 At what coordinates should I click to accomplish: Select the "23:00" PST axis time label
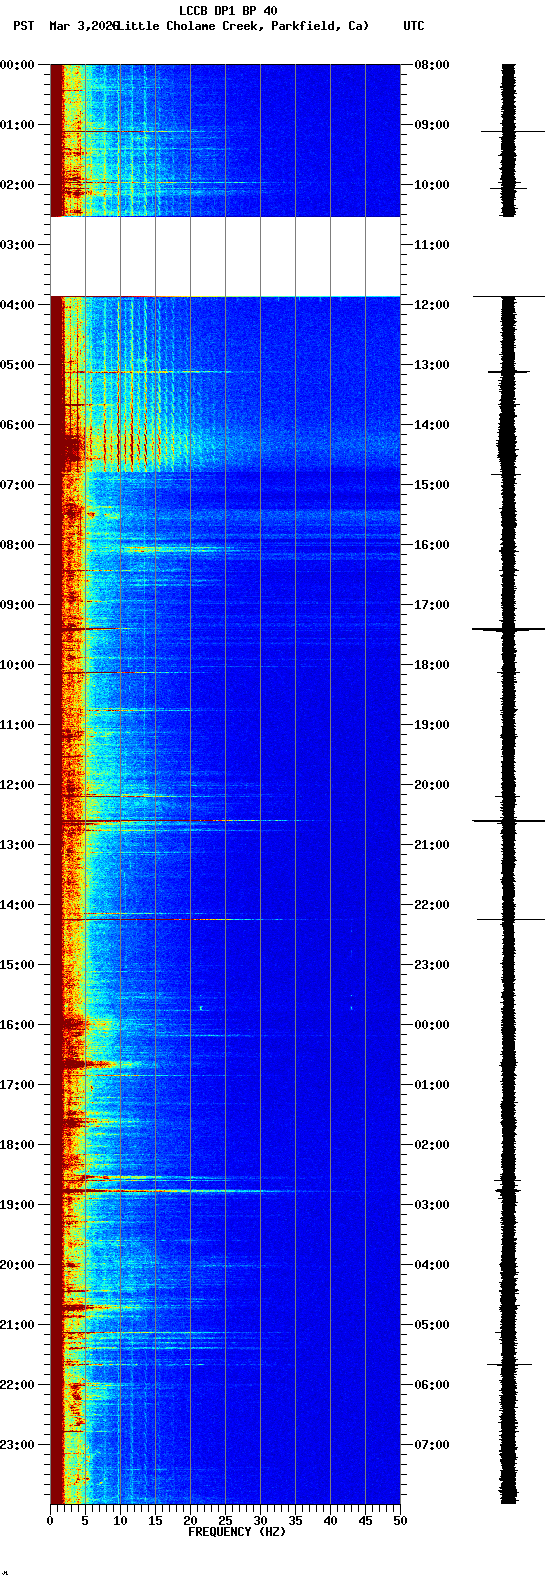coord(17,1445)
